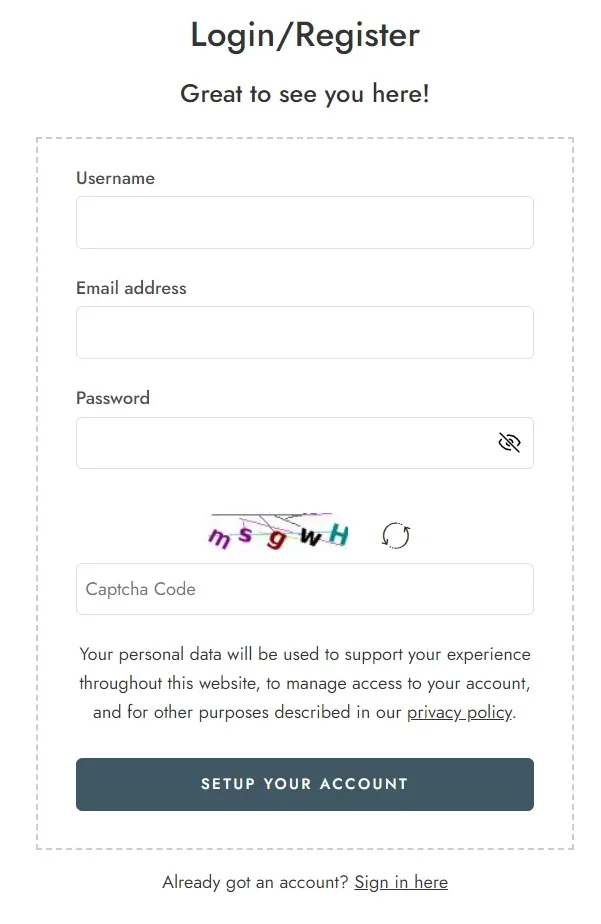Follow the Sign in here link
The image size is (601, 924).
(x=401, y=882)
